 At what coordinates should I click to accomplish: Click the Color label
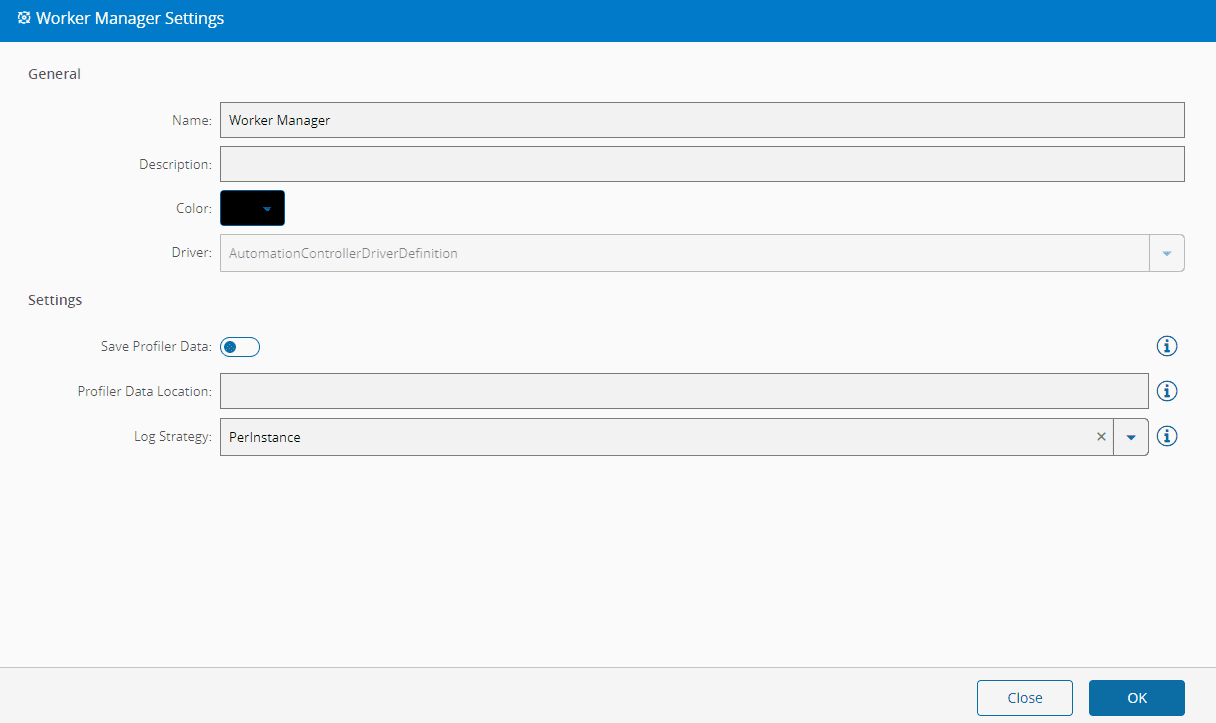click(x=194, y=208)
